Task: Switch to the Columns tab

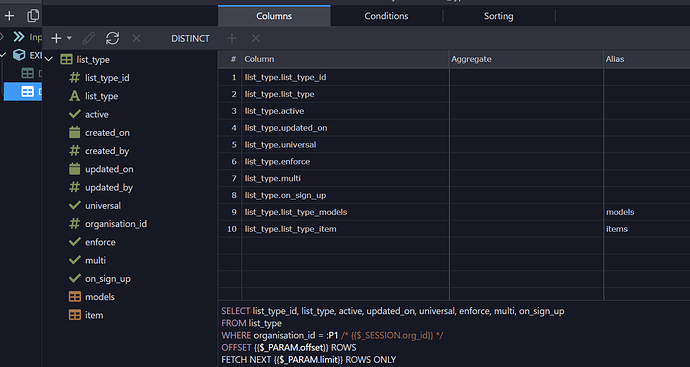Action: [274, 16]
